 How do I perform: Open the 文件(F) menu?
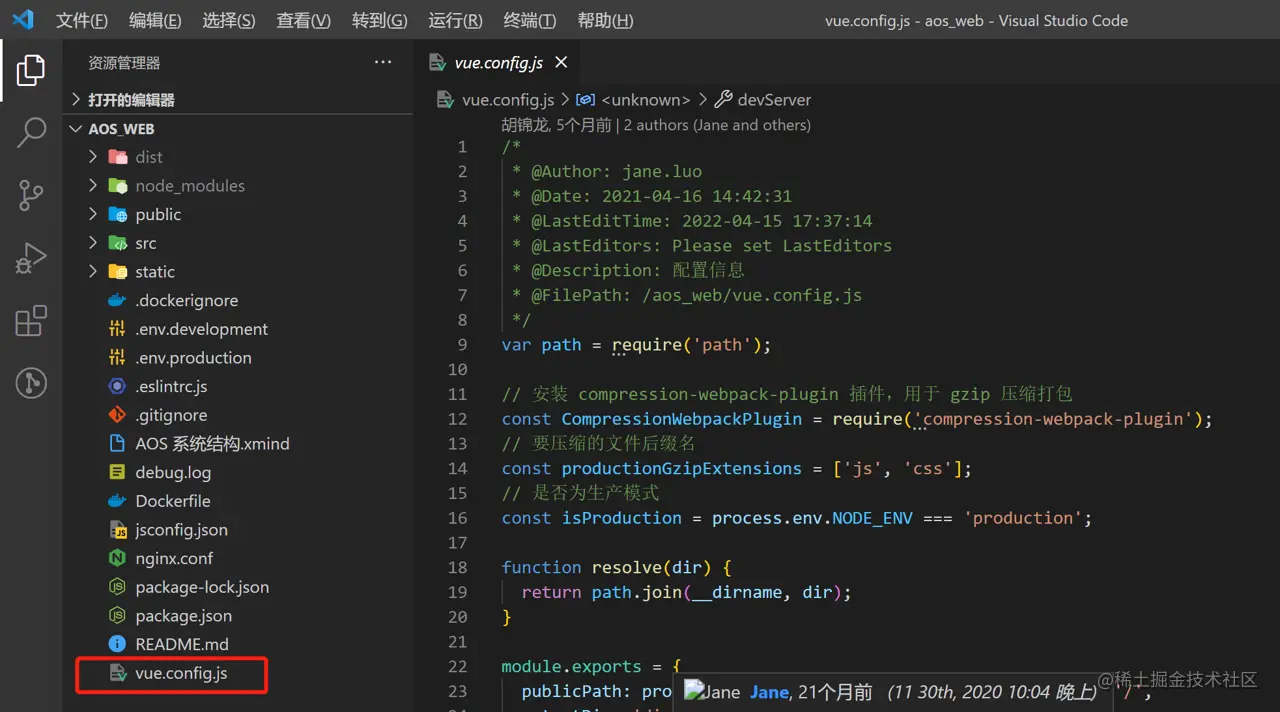coord(82,21)
